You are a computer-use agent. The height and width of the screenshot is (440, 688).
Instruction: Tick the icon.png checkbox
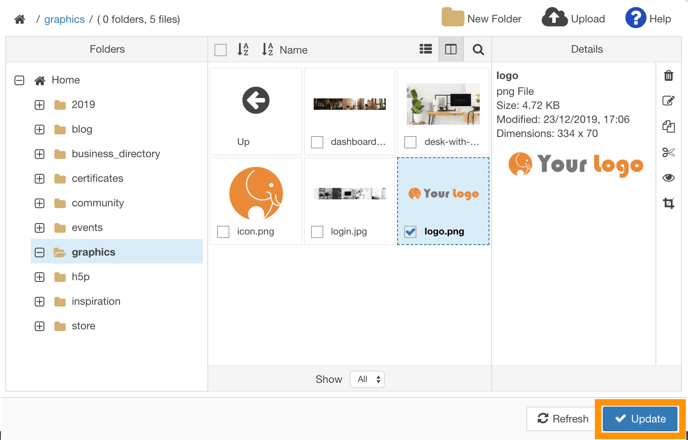(x=224, y=232)
